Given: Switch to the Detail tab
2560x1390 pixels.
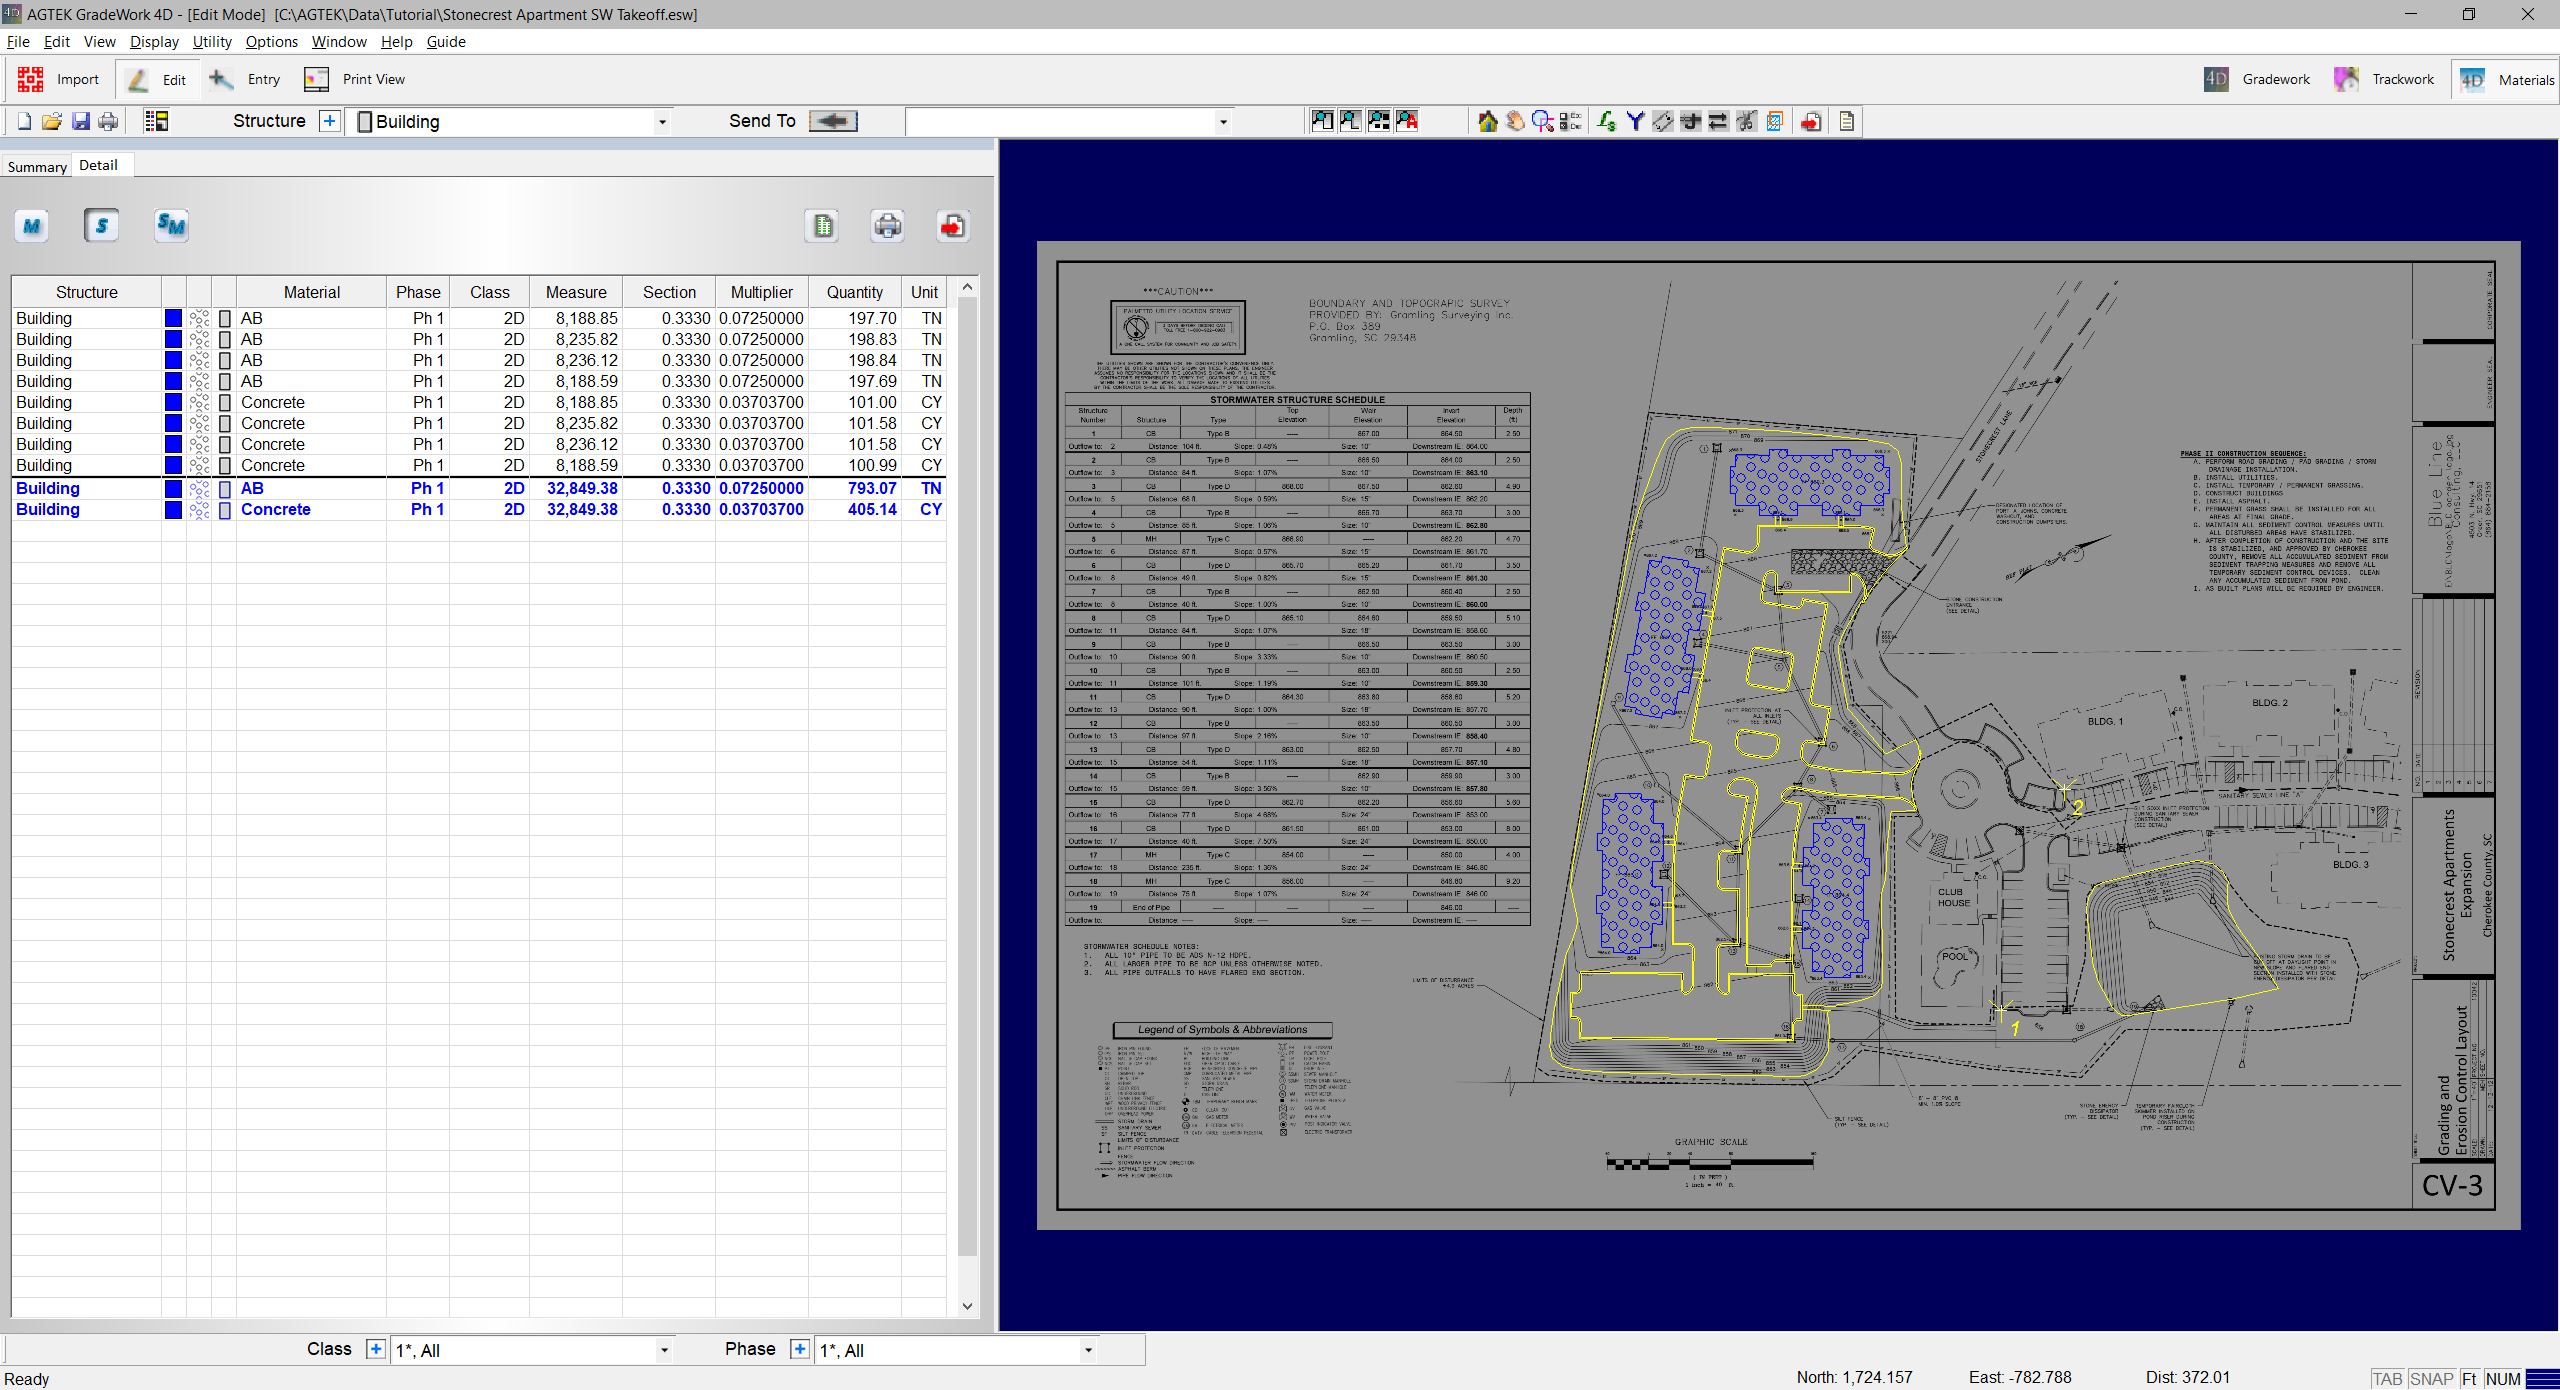Looking at the screenshot, I should coord(99,165).
